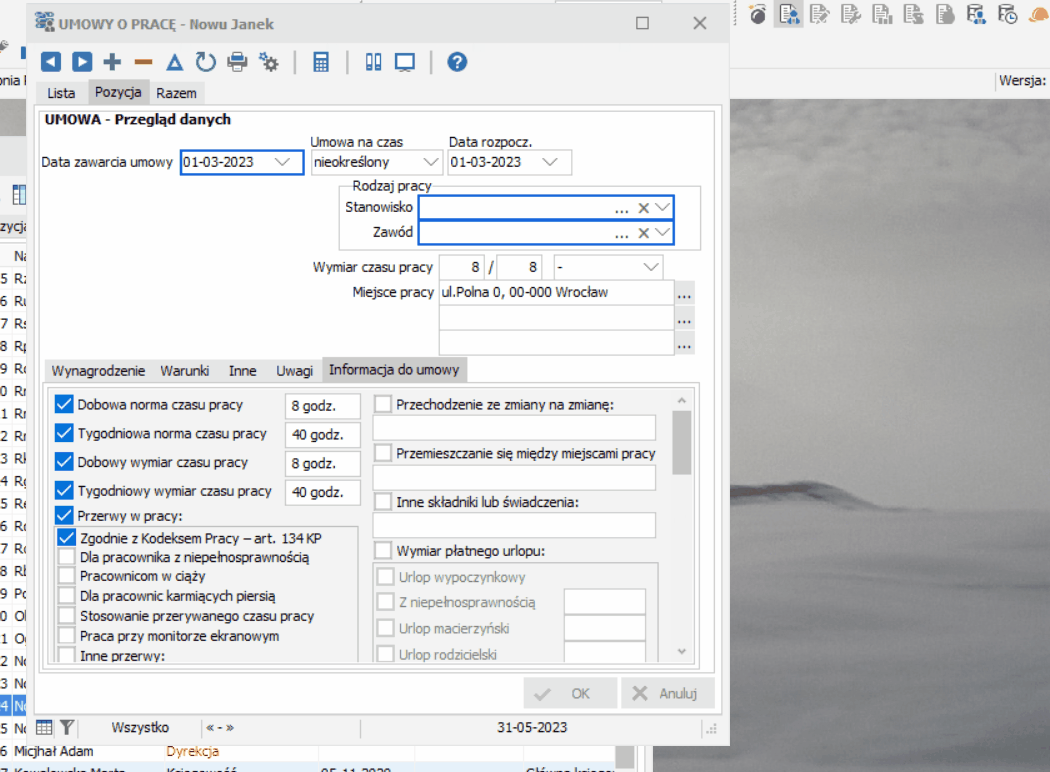Check Wymiar płatnego urlopu
The width and height of the screenshot is (1050, 772).
tap(383, 550)
